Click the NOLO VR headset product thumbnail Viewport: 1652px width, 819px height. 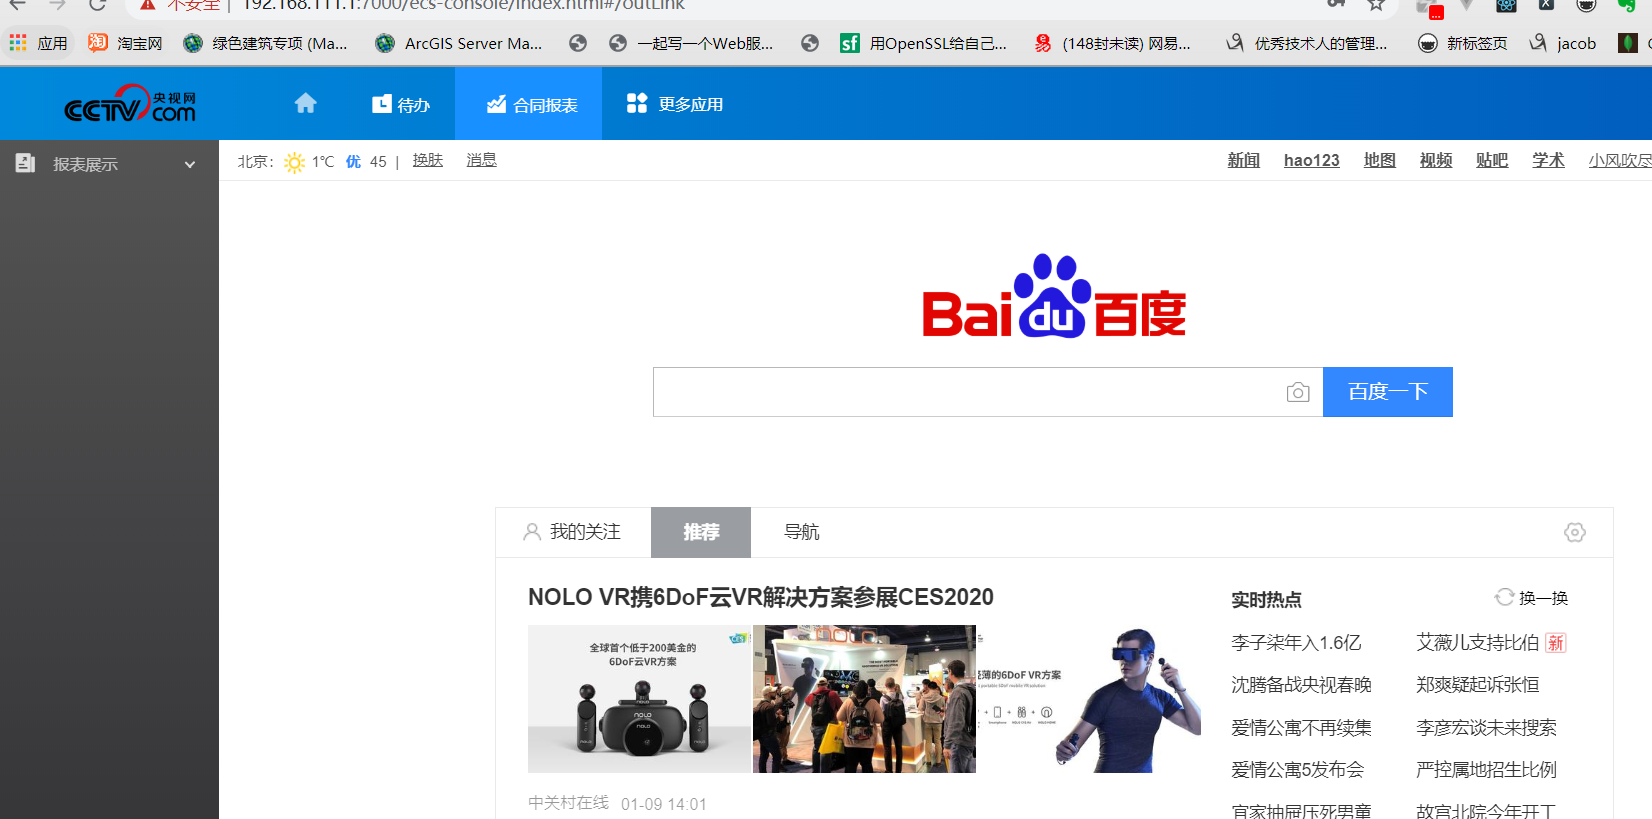639,699
